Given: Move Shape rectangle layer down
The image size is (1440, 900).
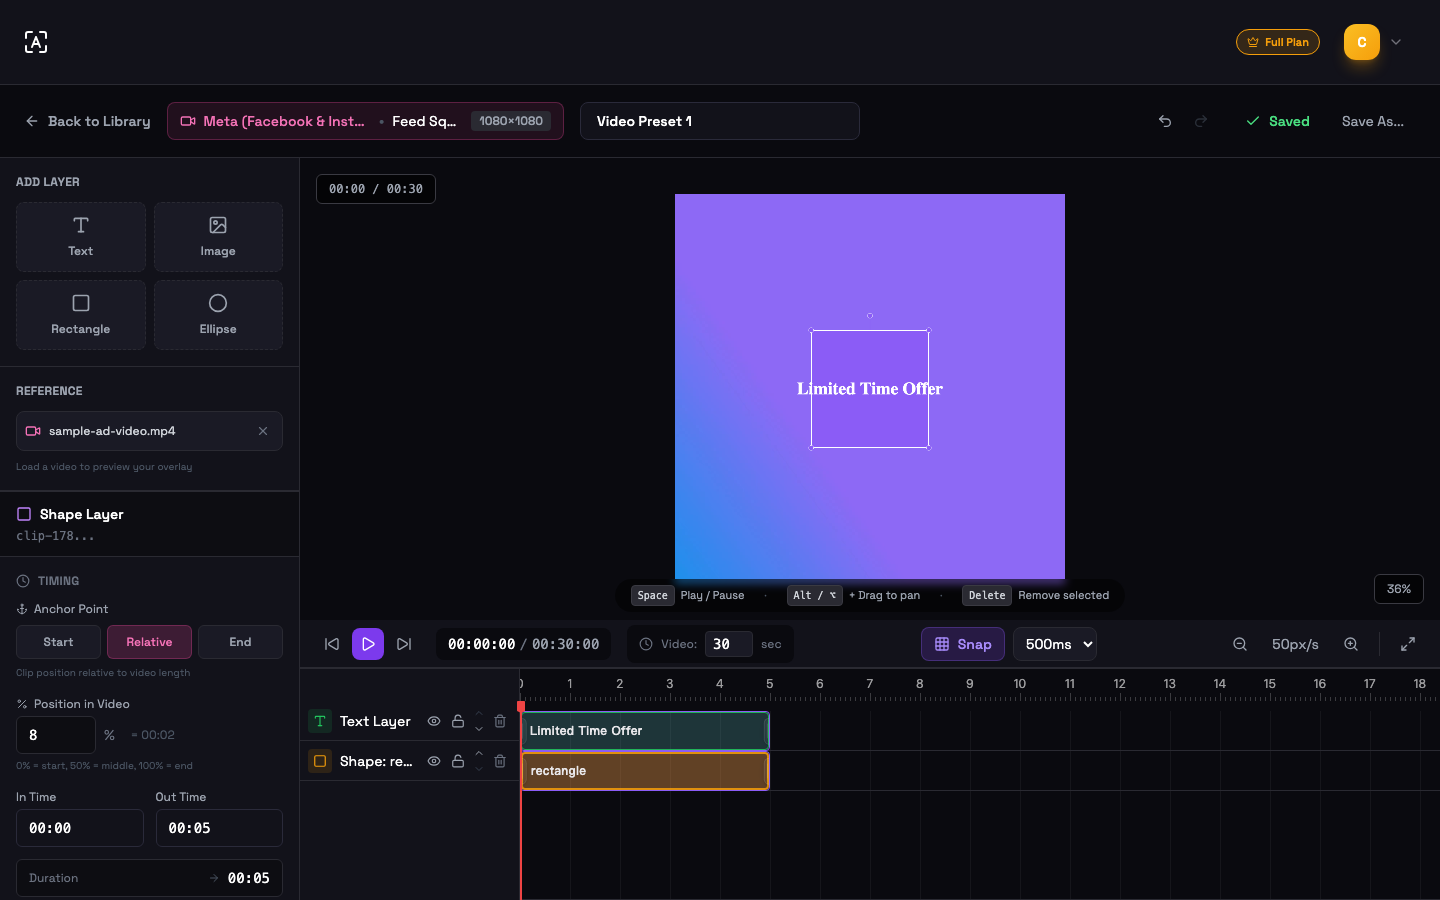Looking at the screenshot, I should tap(479, 768).
